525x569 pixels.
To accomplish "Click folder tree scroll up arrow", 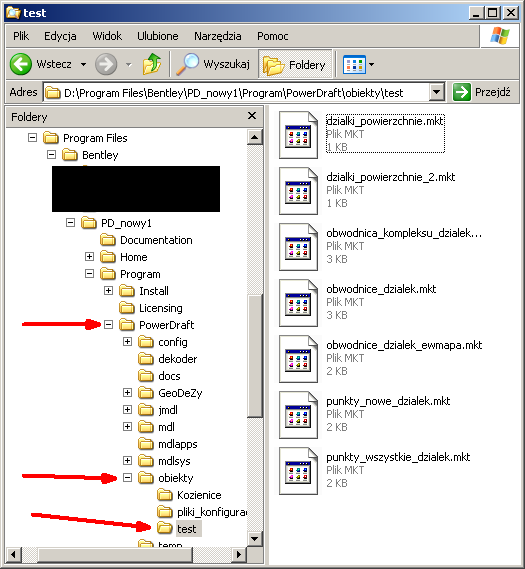I will [255, 137].
